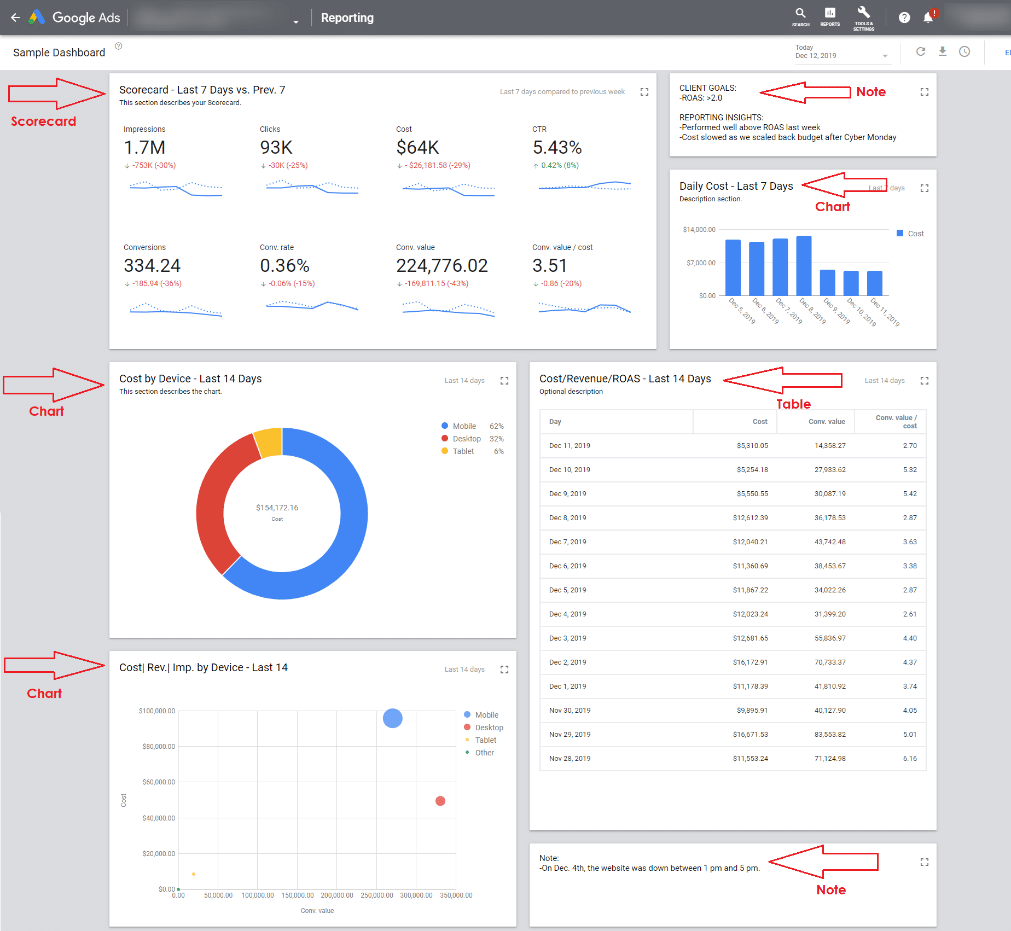This screenshot has width=1011, height=931.
Task: Click the Reporting label in header
Action: click(x=347, y=18)
